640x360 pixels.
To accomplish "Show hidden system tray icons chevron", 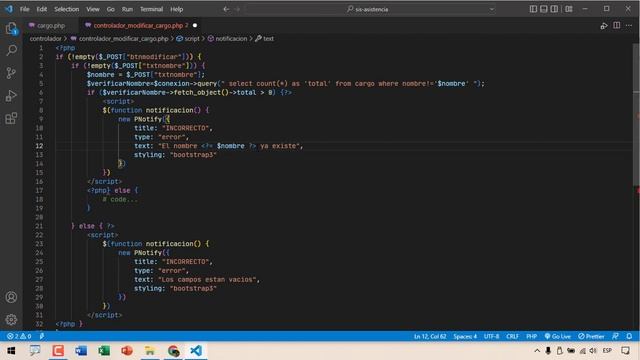I will pos(537,351).
